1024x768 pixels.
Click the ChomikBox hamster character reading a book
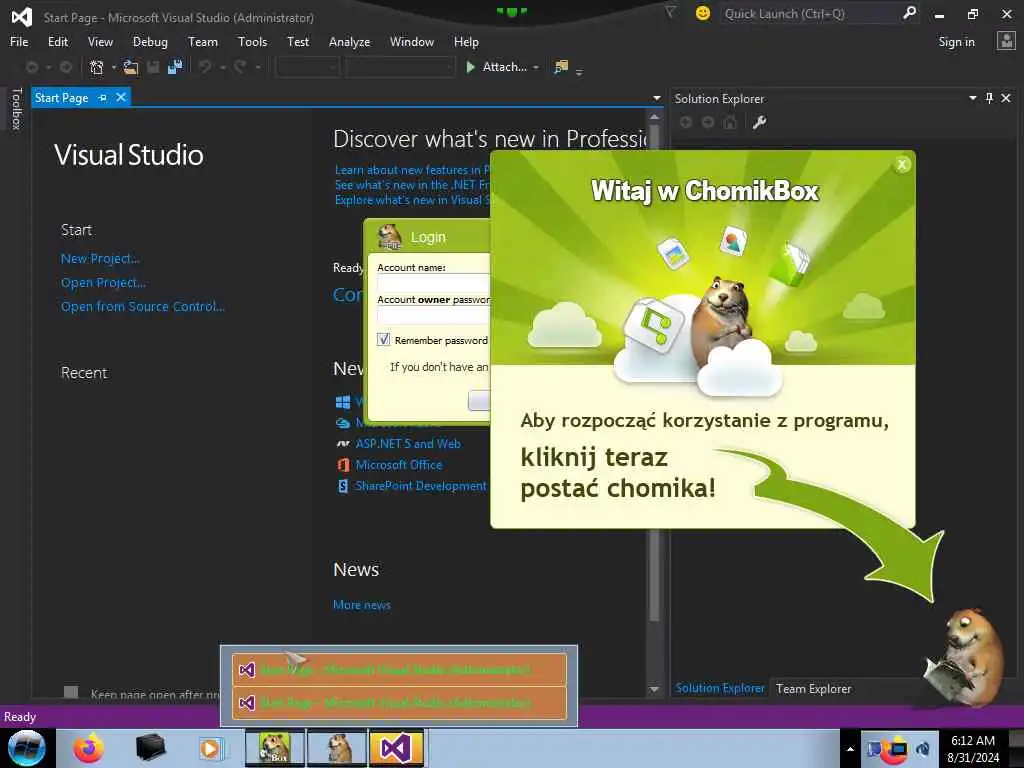point(964,658)
